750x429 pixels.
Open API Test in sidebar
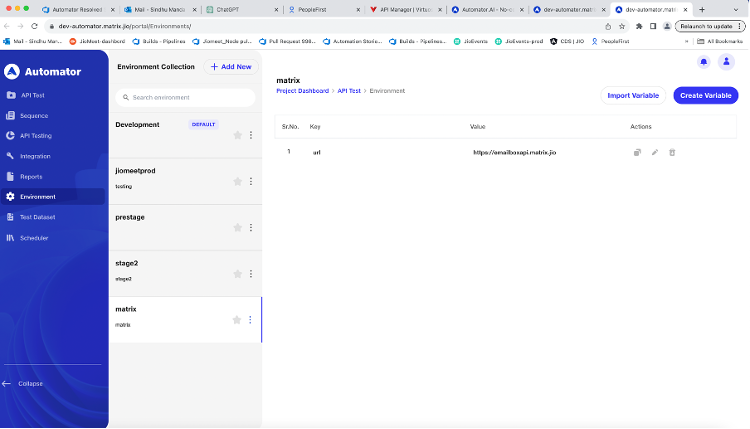click(x=33, y=95)
